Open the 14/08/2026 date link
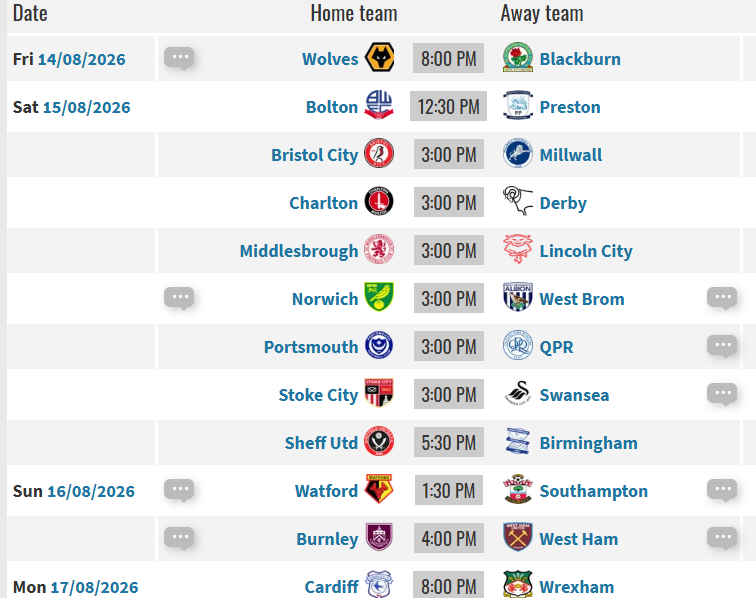This screenshot has height=598, width=756. pyautogui.click(x=81, y=59)
